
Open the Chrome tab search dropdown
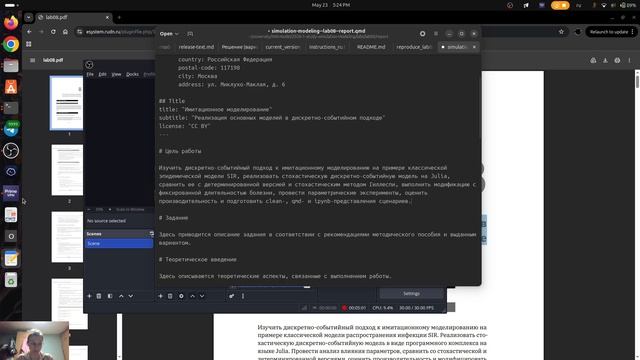[28, 18]
